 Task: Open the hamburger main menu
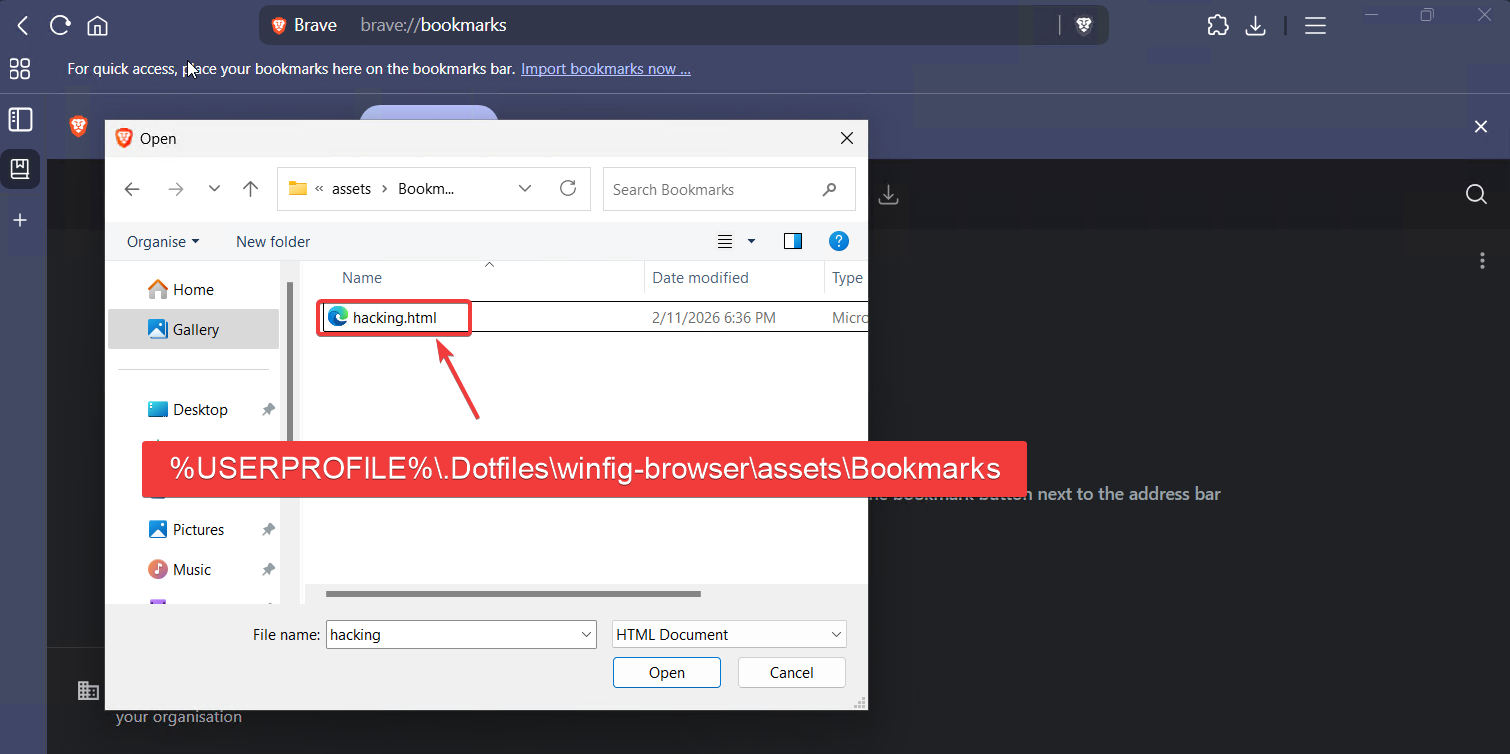[1315, 26]
